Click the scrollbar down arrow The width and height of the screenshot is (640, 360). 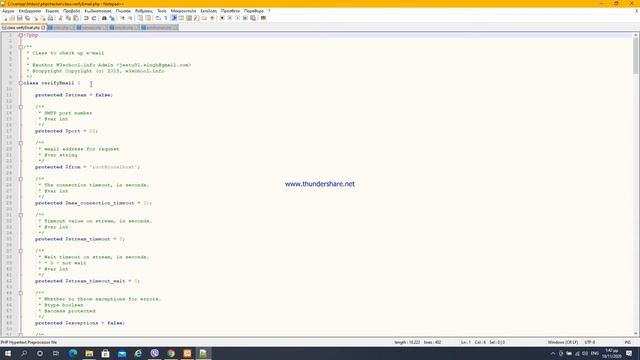[636, 334]
